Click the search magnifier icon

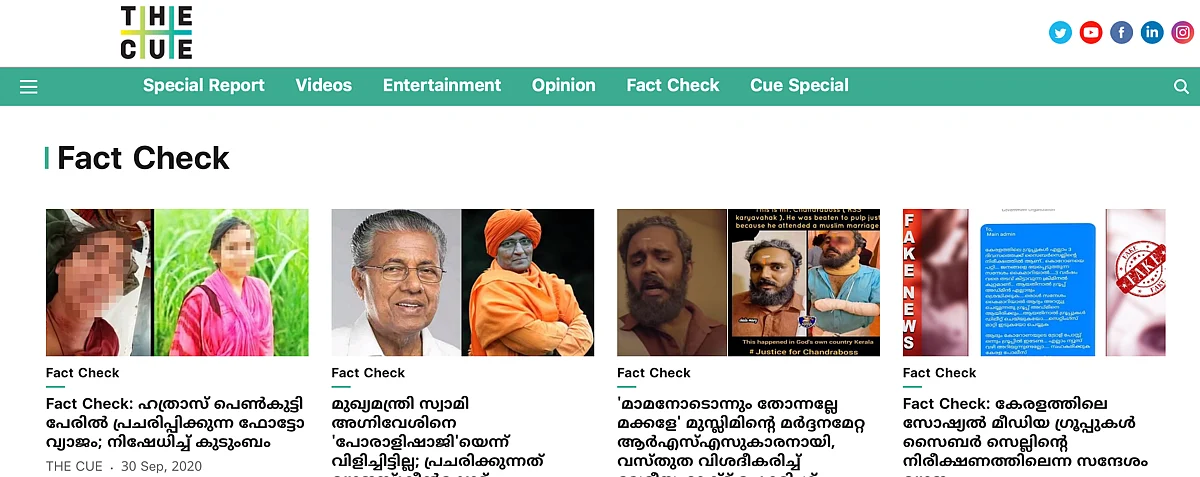1181,87
